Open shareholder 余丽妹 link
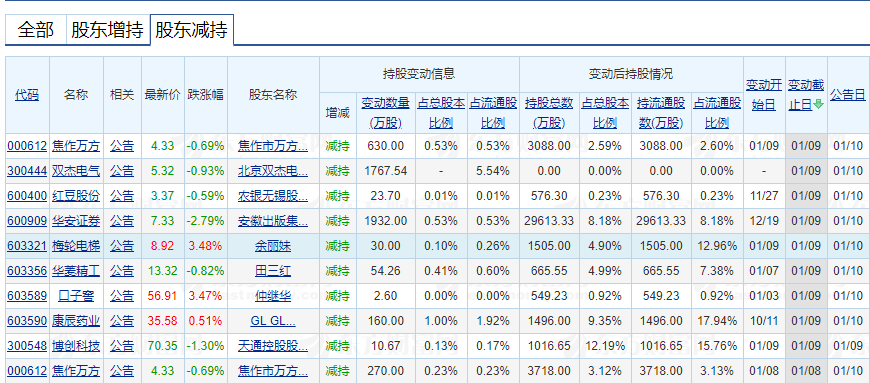870x383 pixels. 273,246
